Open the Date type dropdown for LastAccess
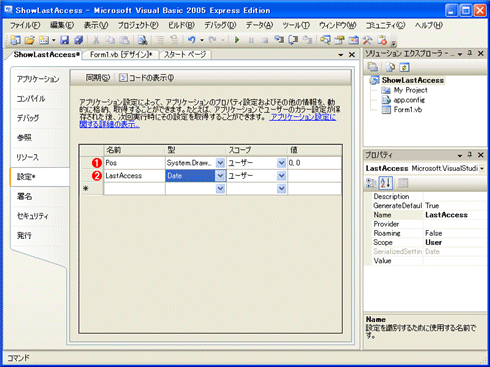 click(220, 176)
